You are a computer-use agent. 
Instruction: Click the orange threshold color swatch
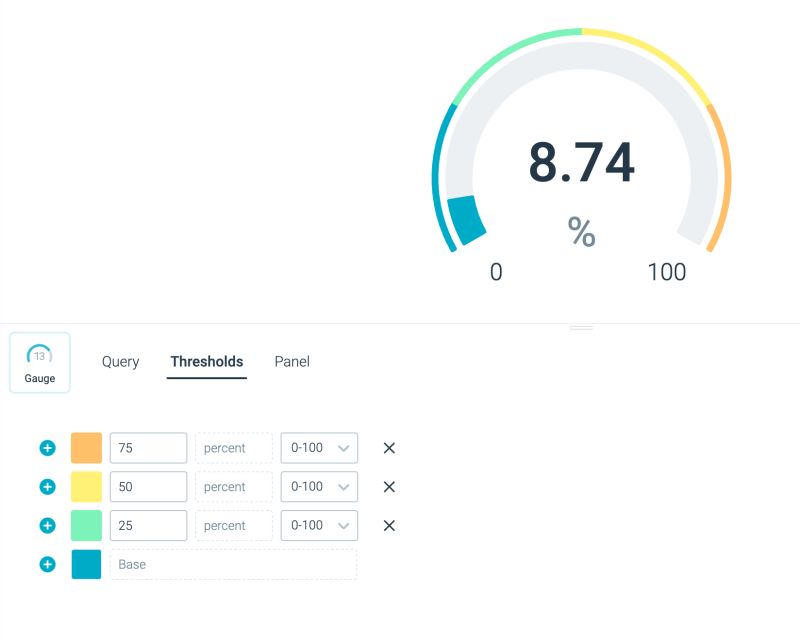tap(88, 447)
